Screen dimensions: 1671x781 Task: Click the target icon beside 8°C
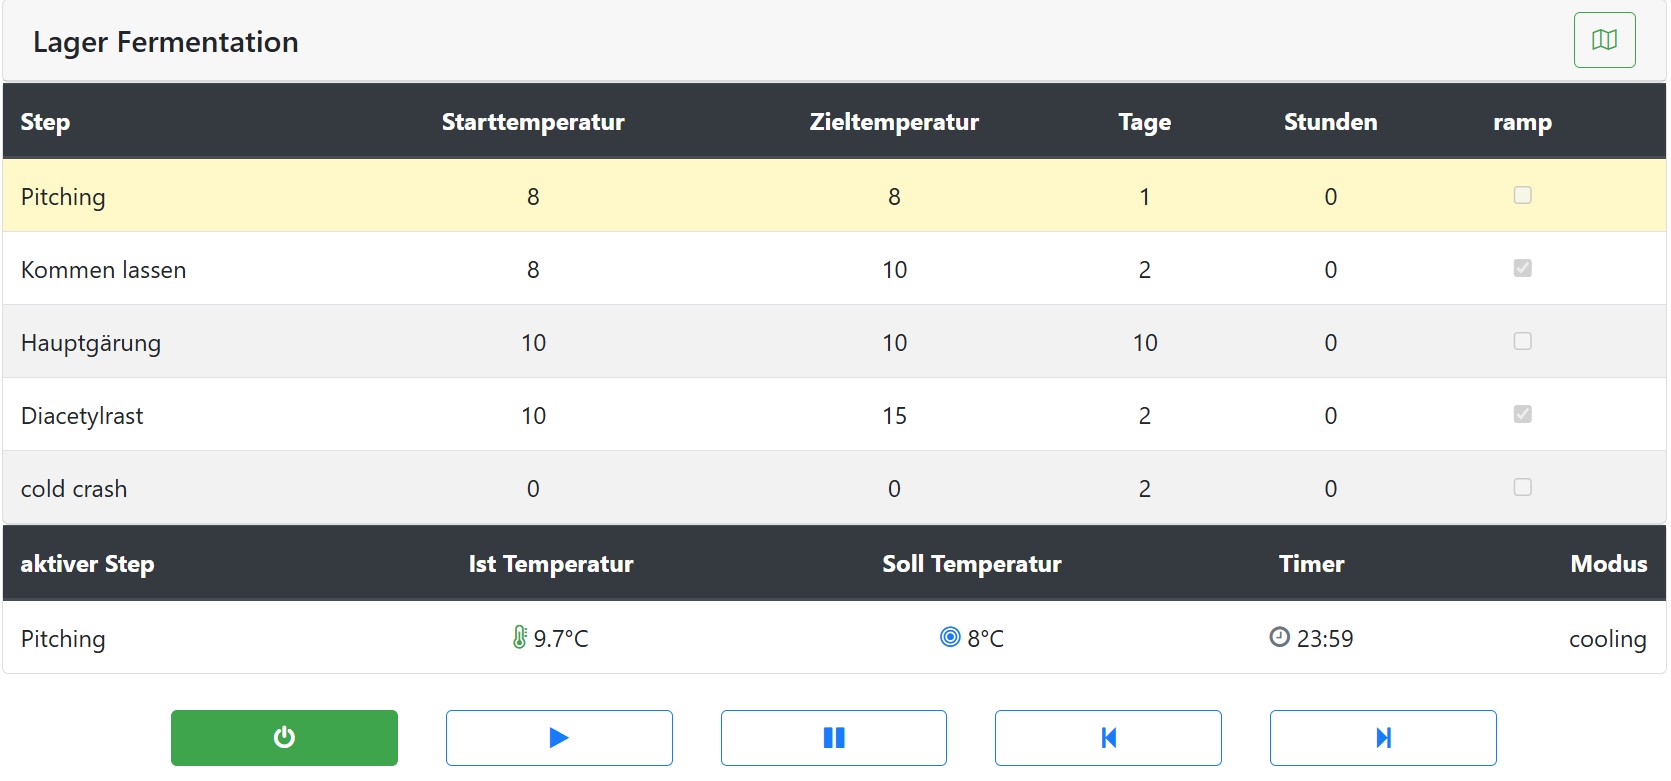coord(950,637)
